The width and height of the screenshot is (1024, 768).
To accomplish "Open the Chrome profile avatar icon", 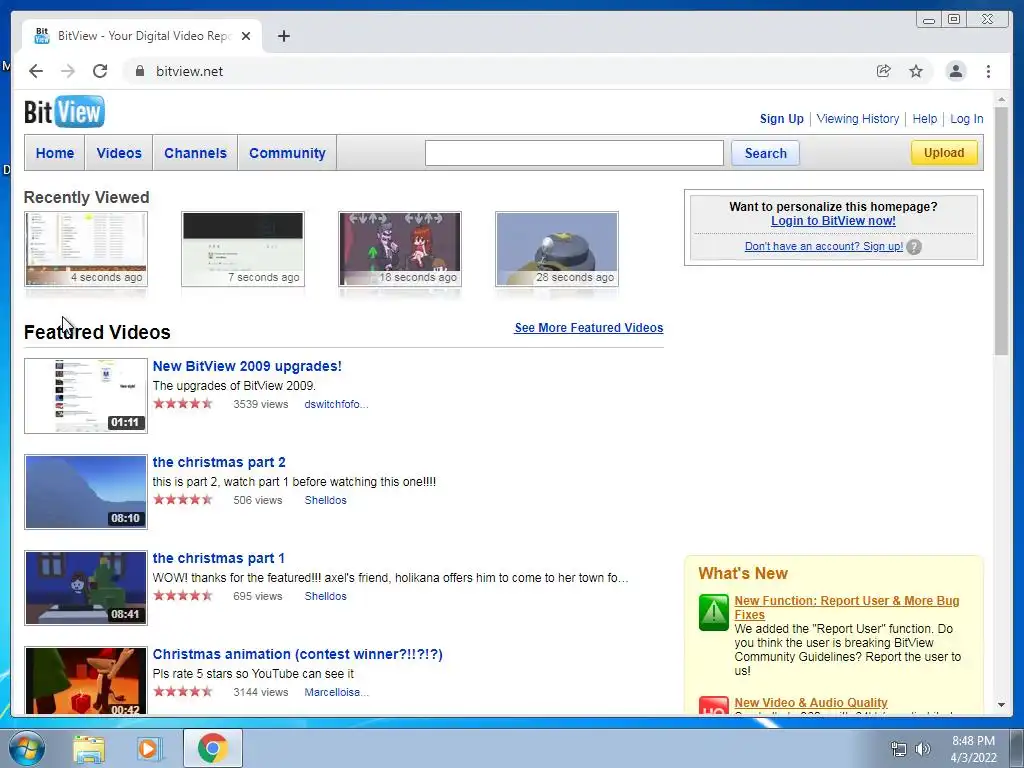I will coord(956,71).
